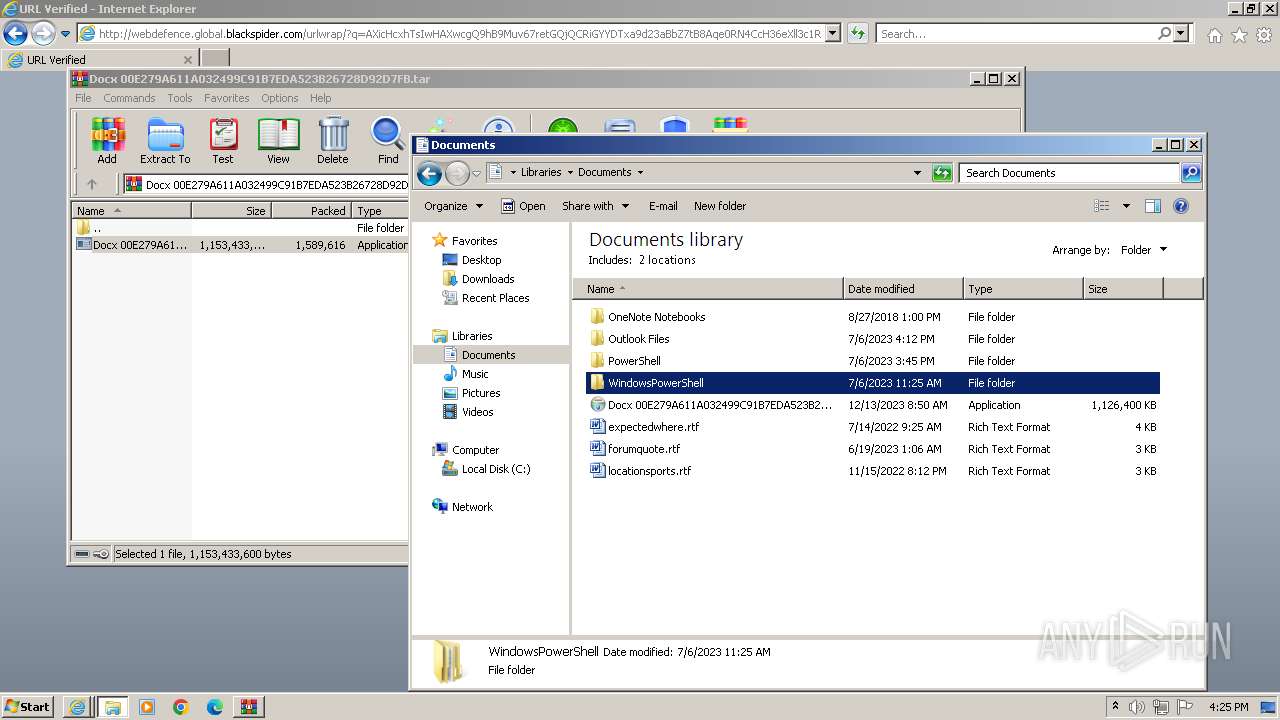Open Help menu in WinRAR
This screenshot has height=720, width=1280.
[x=320, y=98]
